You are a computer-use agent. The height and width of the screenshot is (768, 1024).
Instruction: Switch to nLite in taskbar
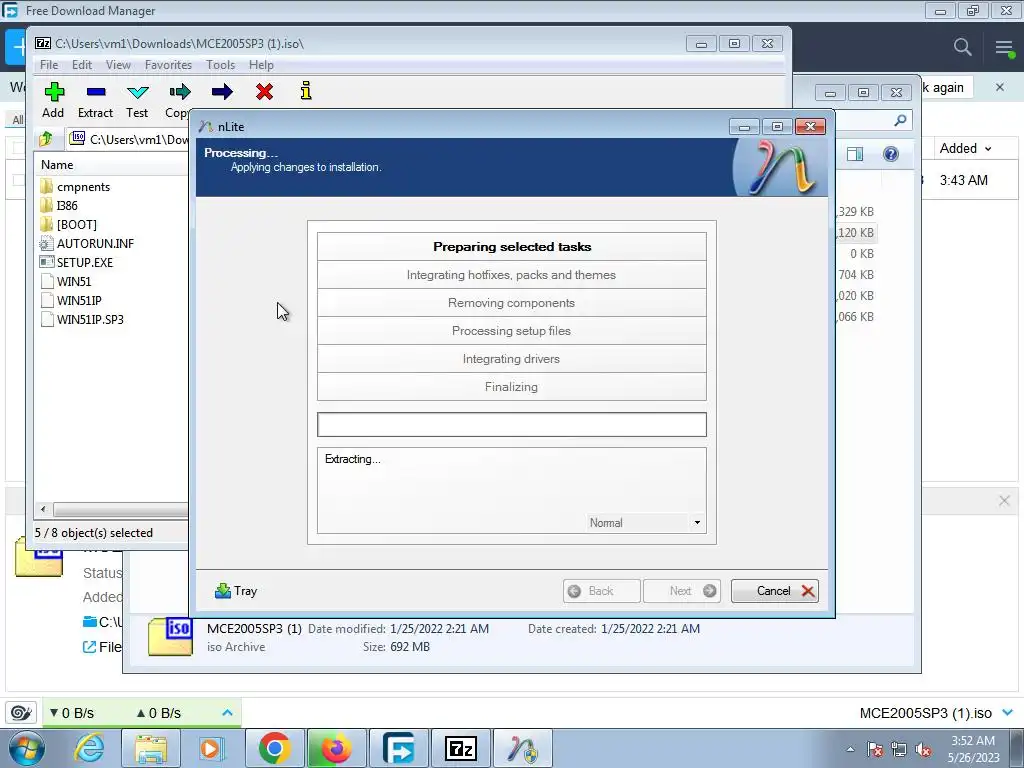click(523, 748)
